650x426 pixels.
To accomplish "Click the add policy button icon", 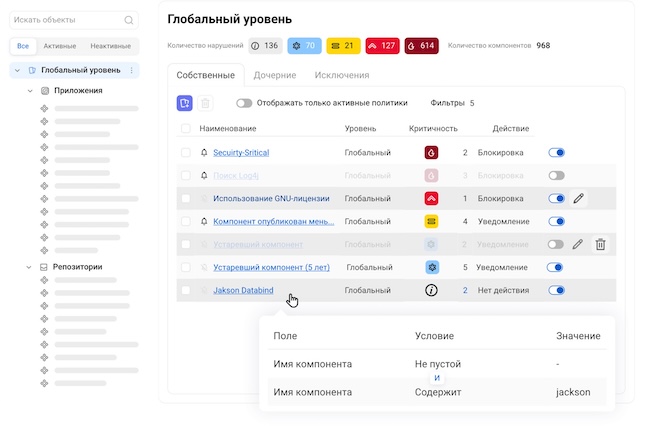I will [x=184, y=103].
